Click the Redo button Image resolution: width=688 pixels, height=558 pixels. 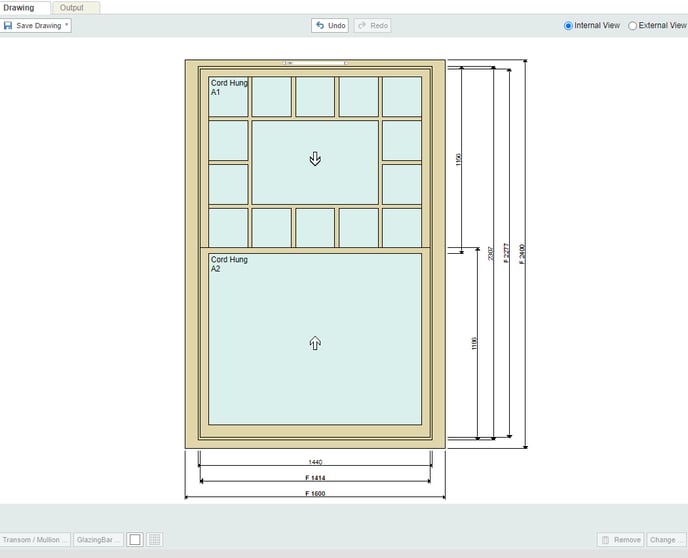coord(372,25)
